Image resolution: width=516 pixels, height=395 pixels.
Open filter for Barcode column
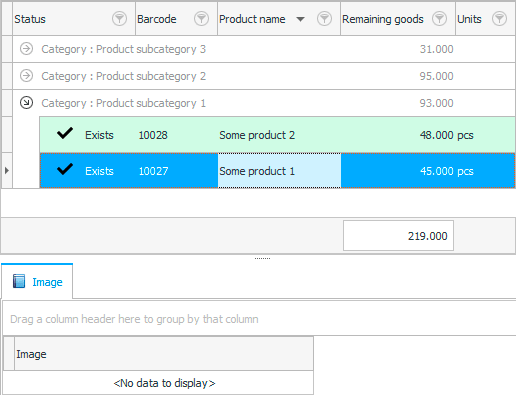[201, 19]
